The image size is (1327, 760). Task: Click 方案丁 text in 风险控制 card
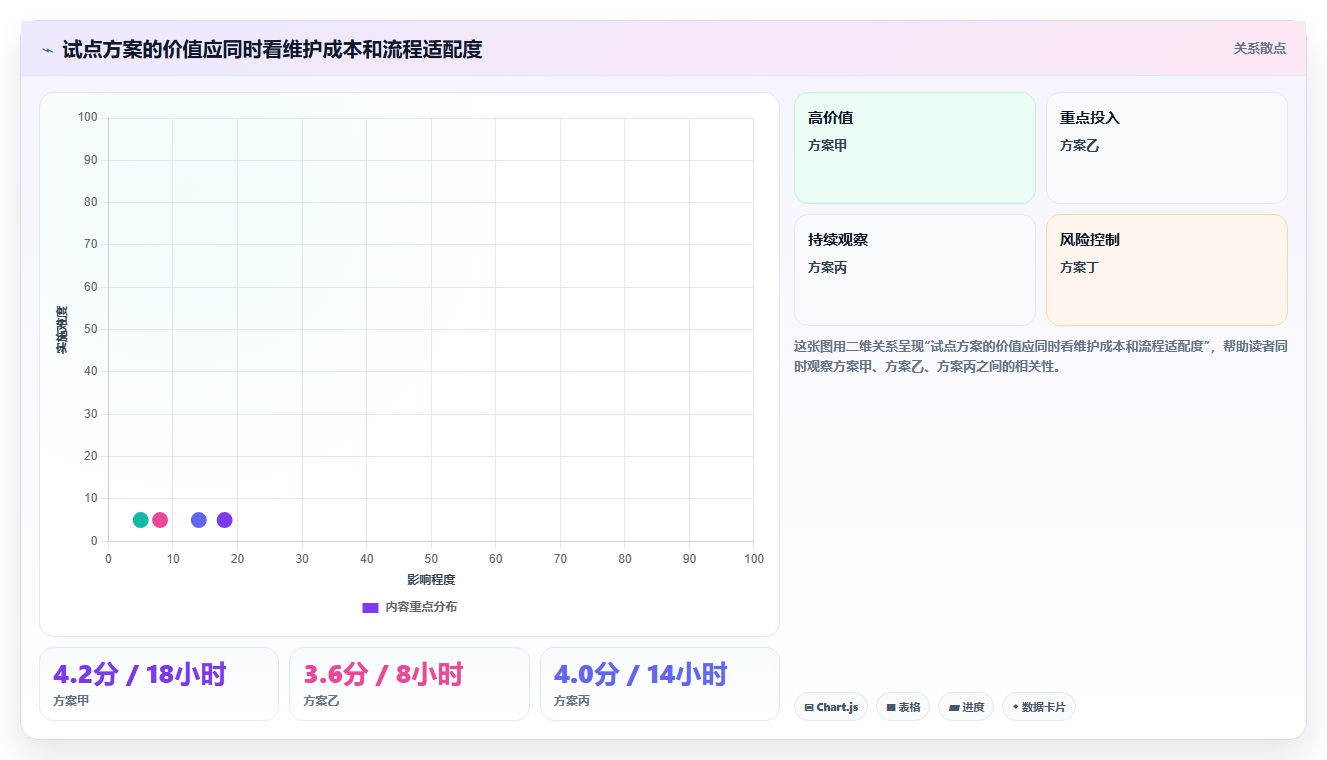tap(1080, 268)
